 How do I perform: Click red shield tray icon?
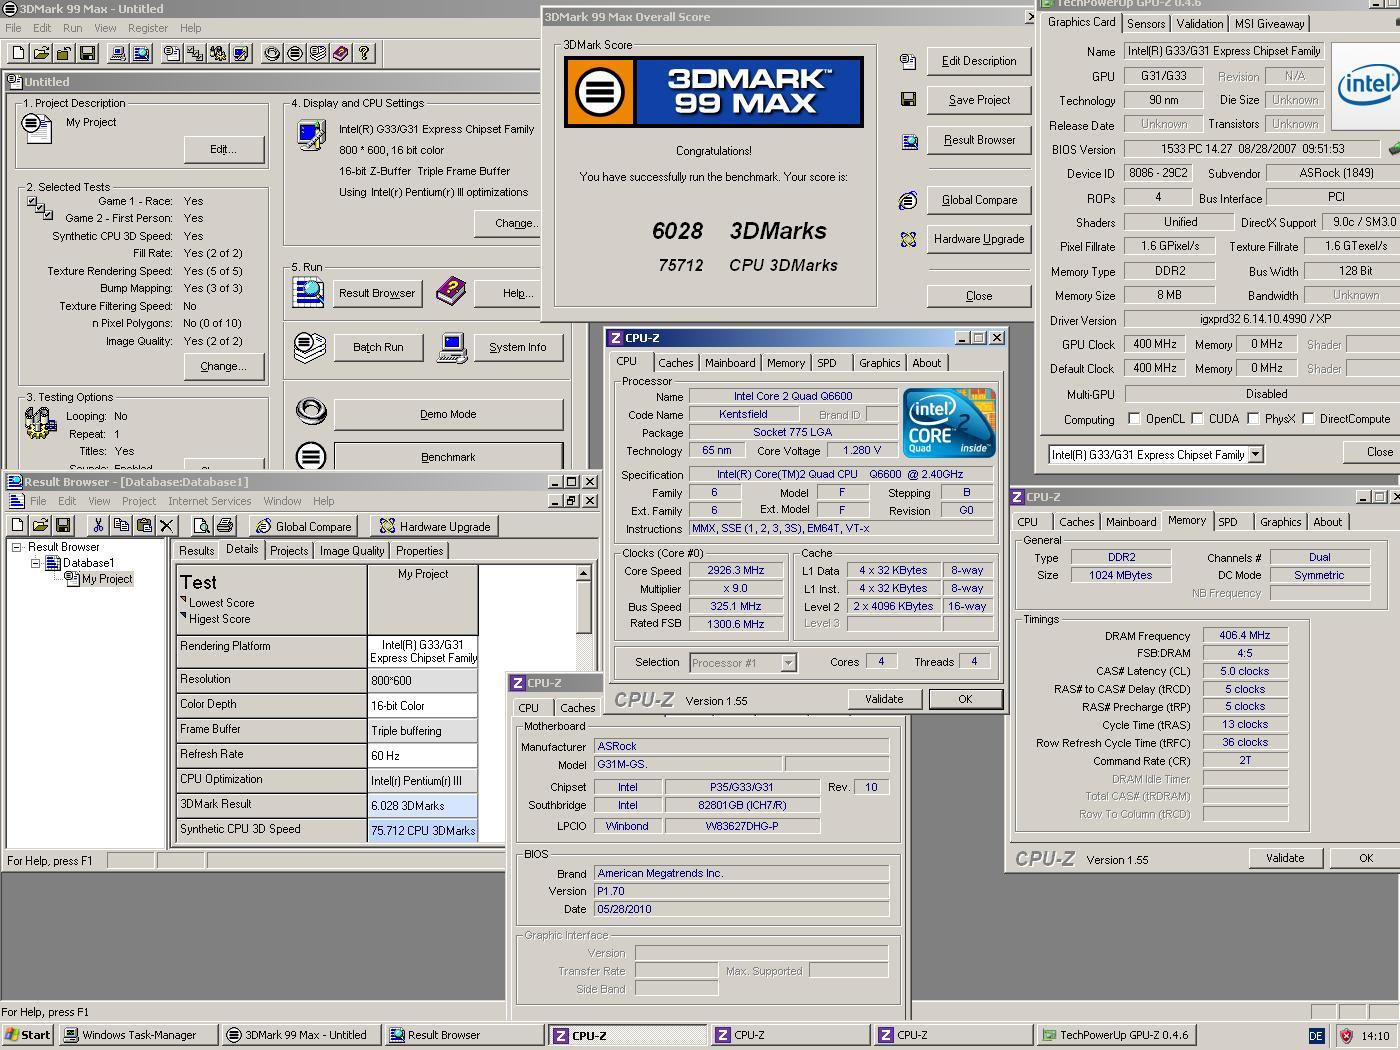point(1346,1036)
